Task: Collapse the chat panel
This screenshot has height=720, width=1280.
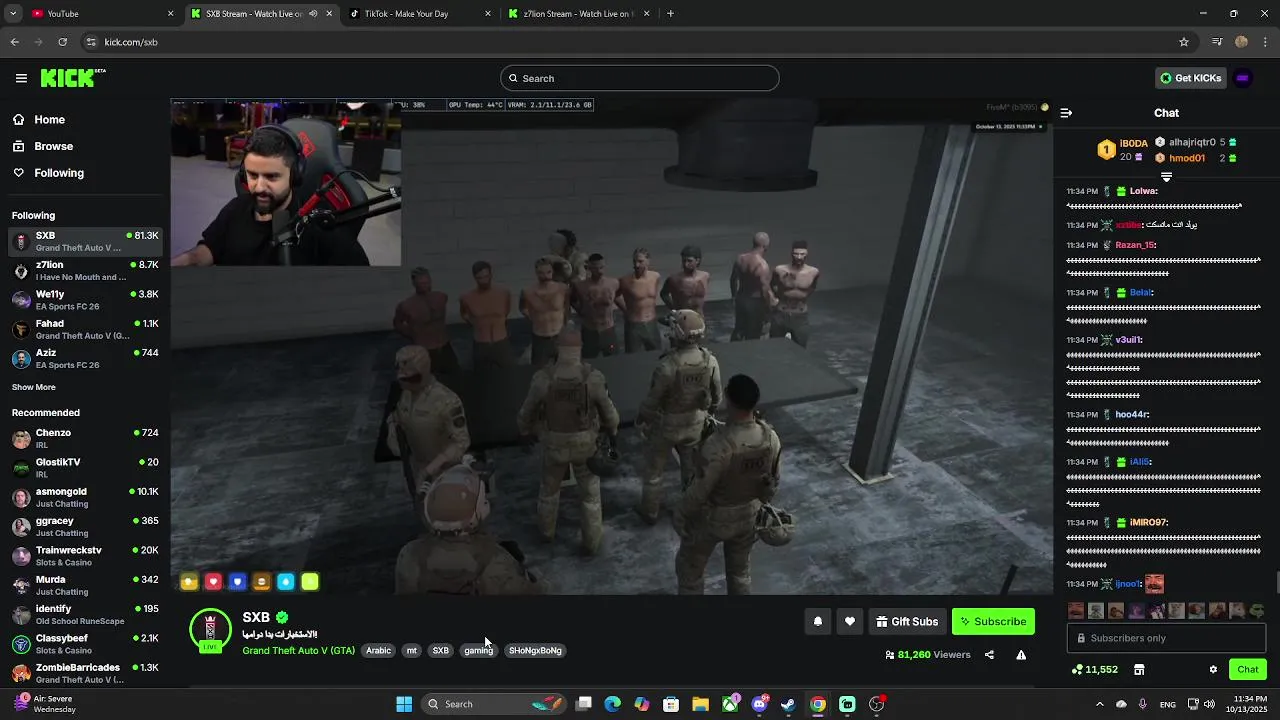Action: [1066, 113]
